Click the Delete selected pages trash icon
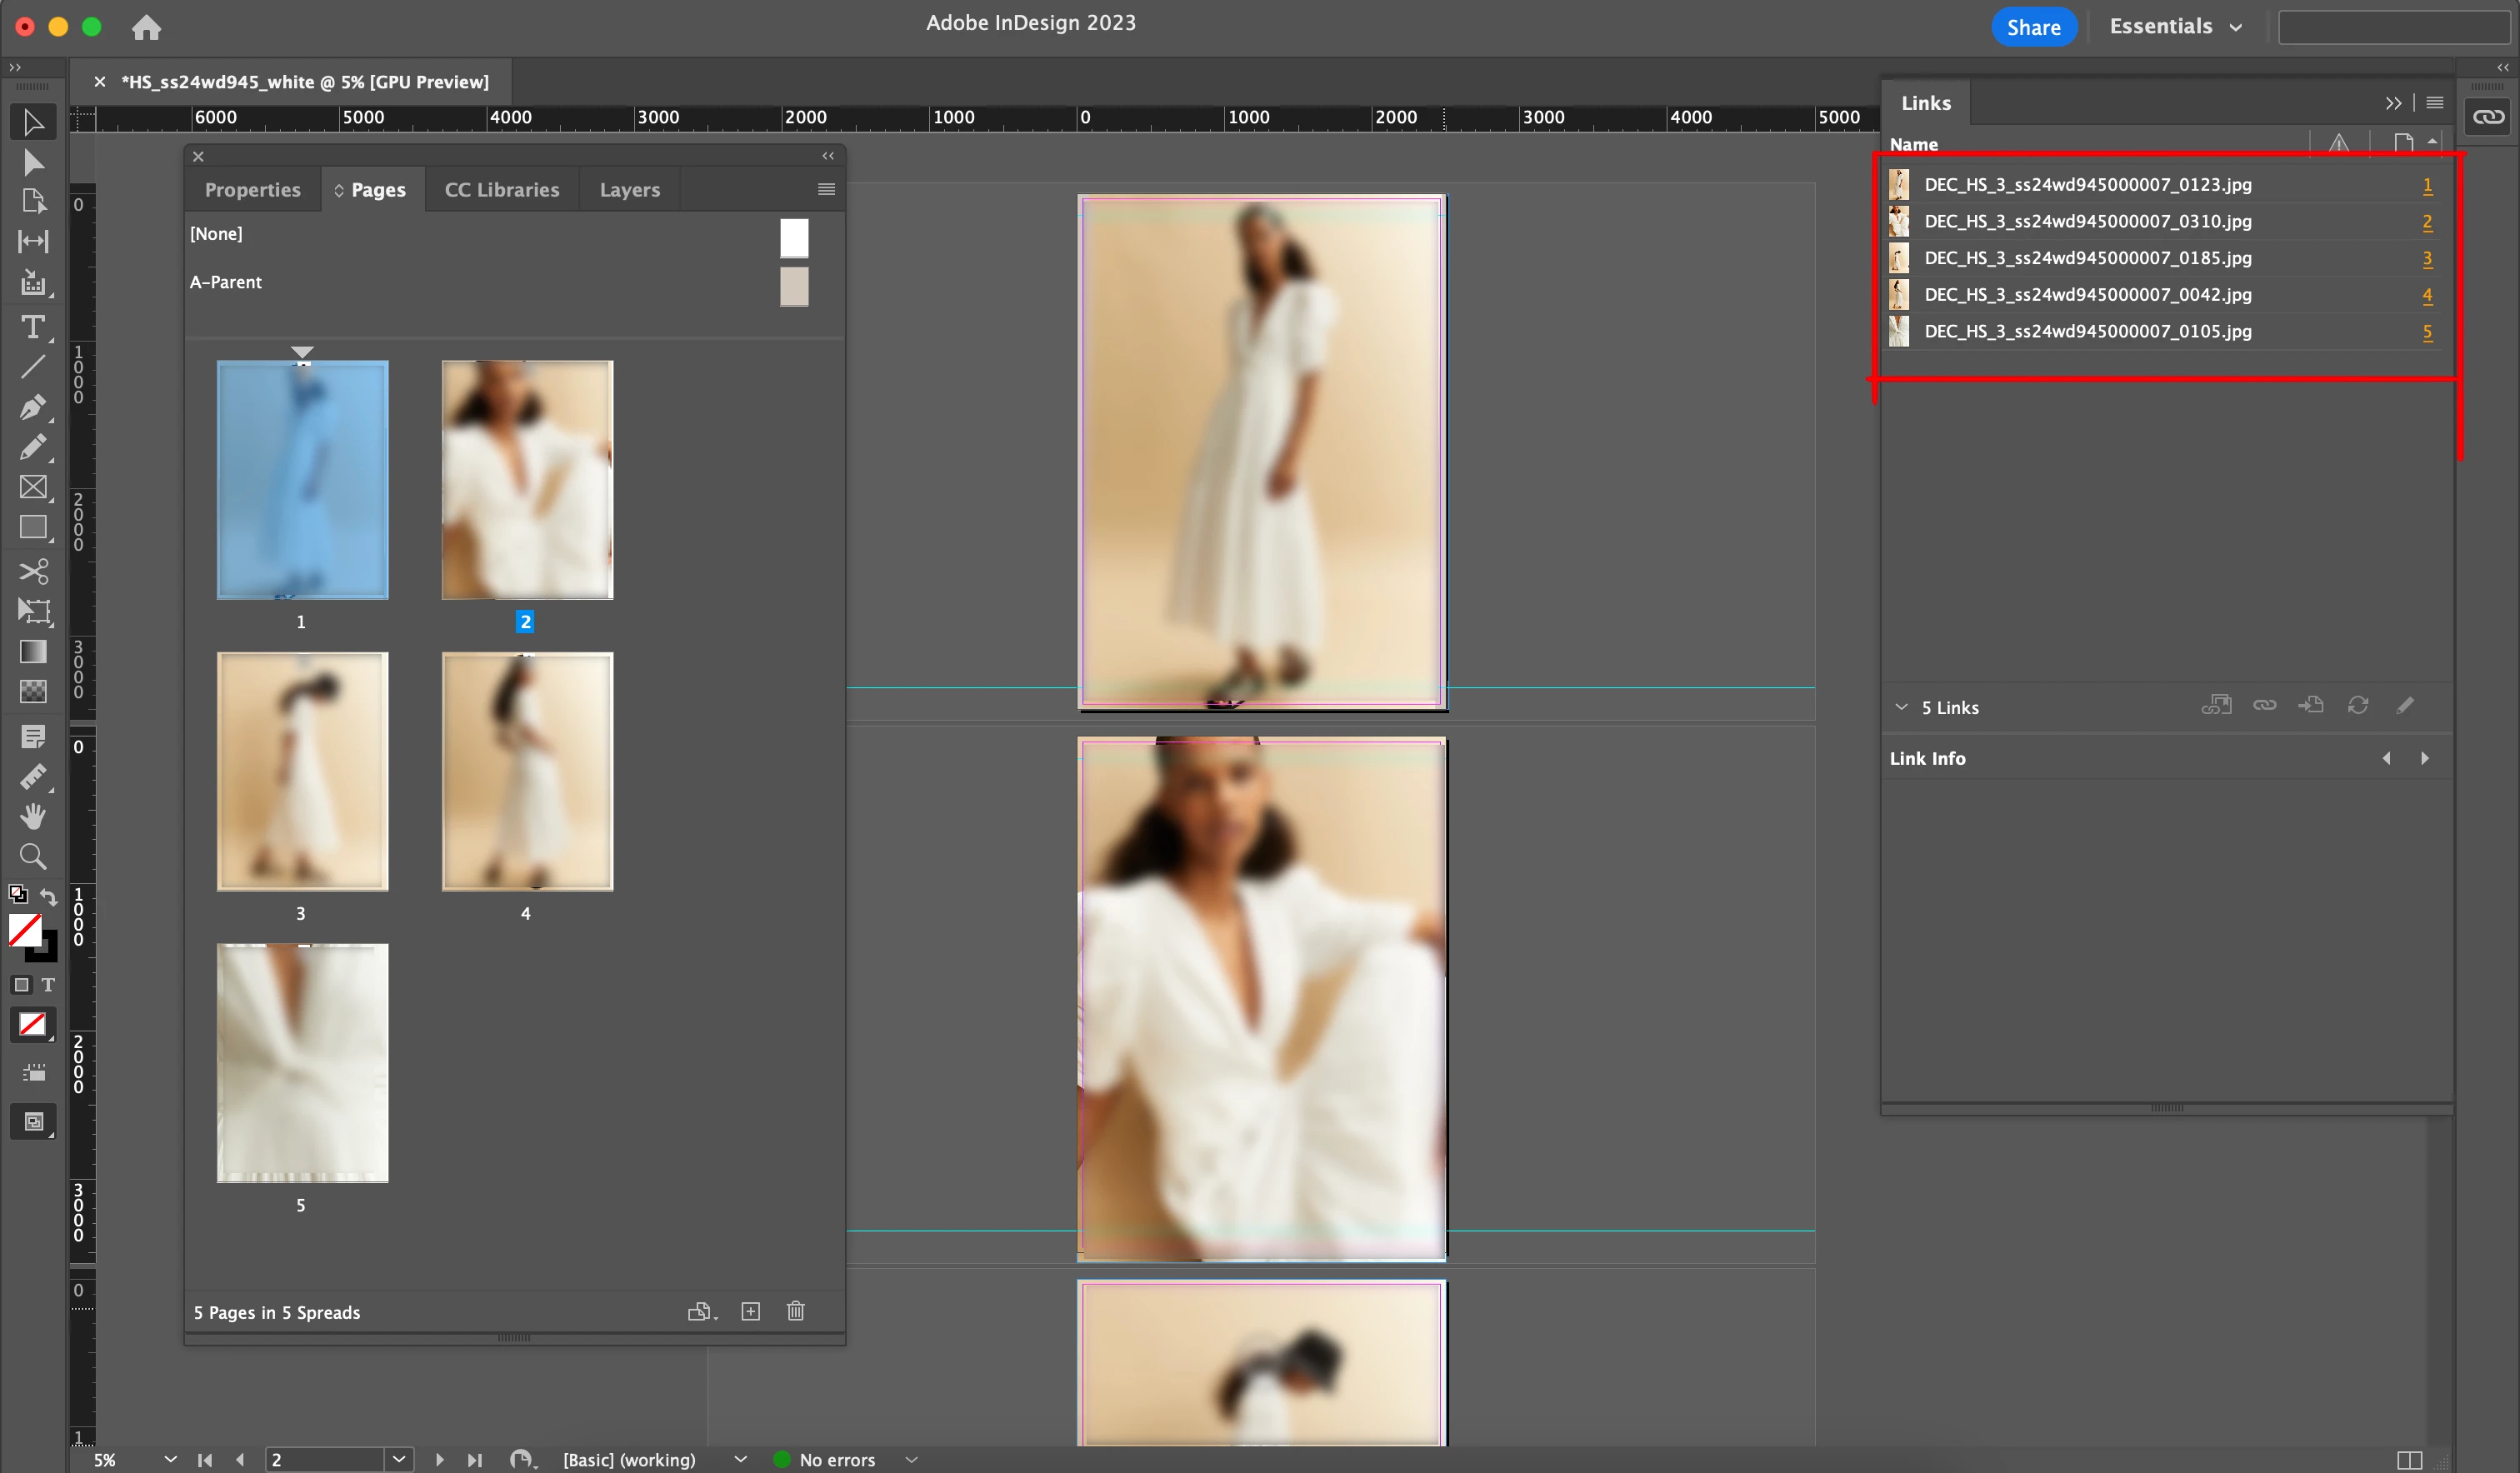The width and height of the screenshot is (2520, 1473). click(795, 1311)
